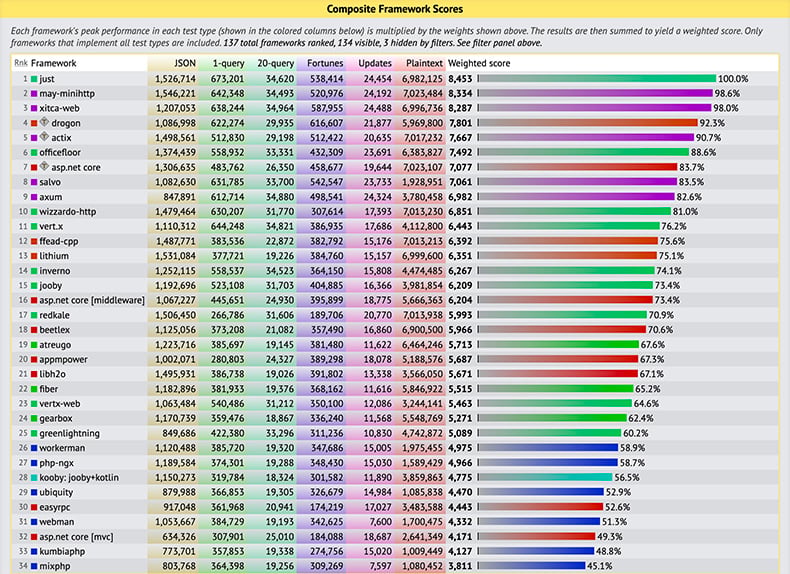Open the asp.net core [middleware] link

pyautogui.click(x=92, y=300)
